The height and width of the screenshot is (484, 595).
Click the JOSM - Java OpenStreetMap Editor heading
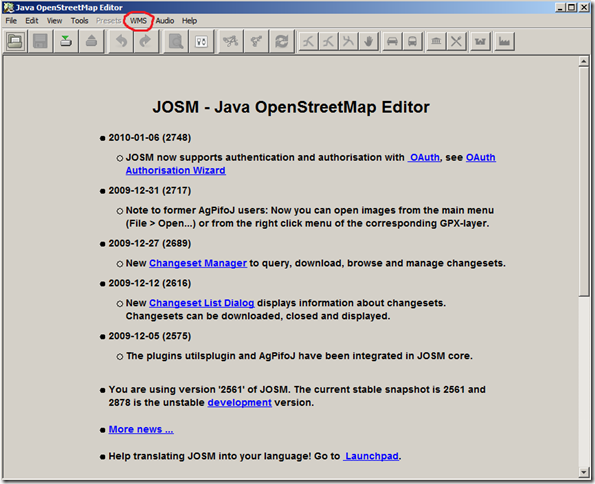click(x=291, y=107)
